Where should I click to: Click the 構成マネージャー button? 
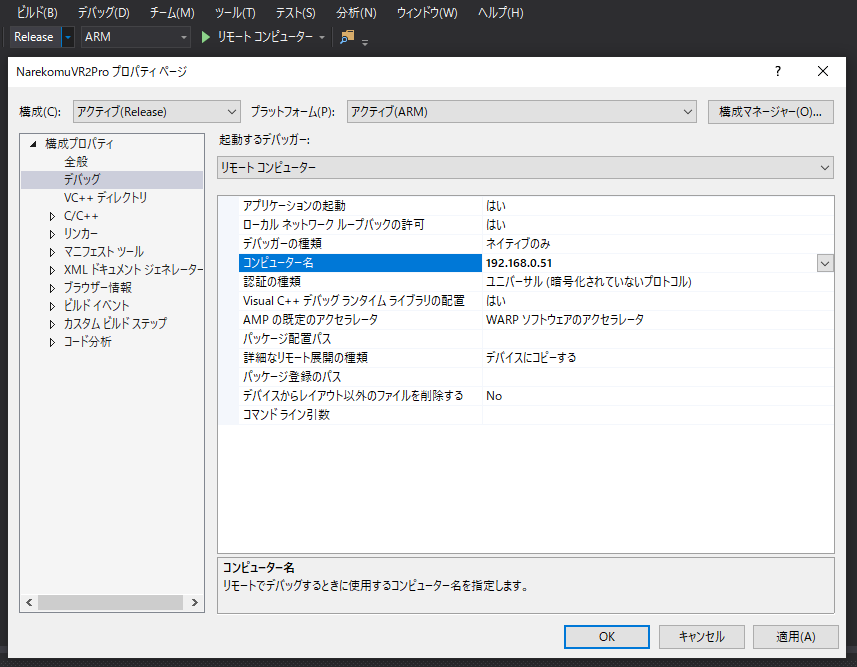pos(770,112)
